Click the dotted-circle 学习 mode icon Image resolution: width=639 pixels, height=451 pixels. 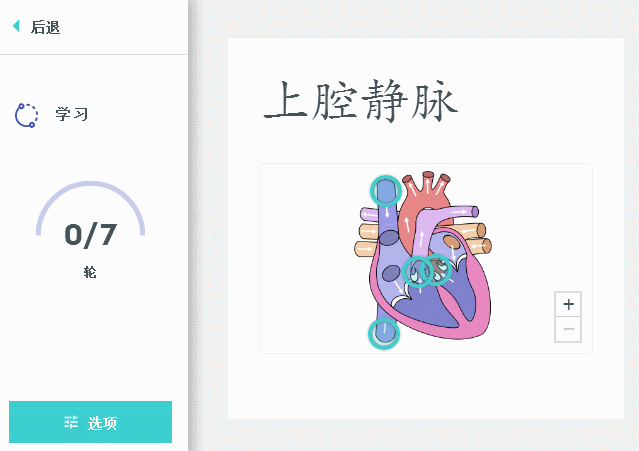pos(26,115)
